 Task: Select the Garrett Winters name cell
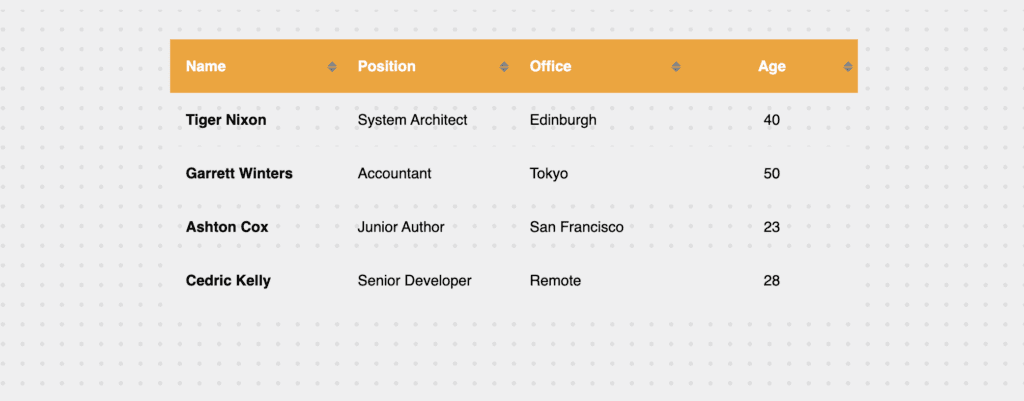[x=239, y=174]
